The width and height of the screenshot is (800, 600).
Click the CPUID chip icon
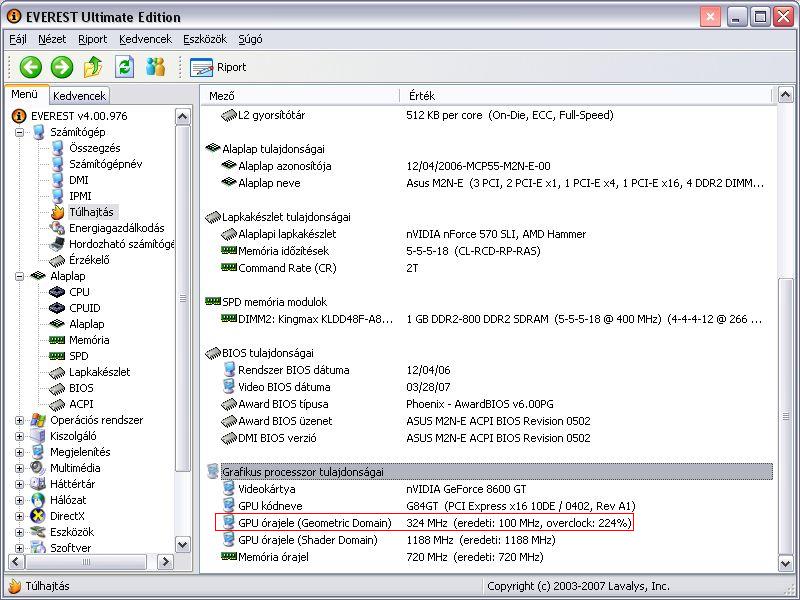tap(57, 308)
